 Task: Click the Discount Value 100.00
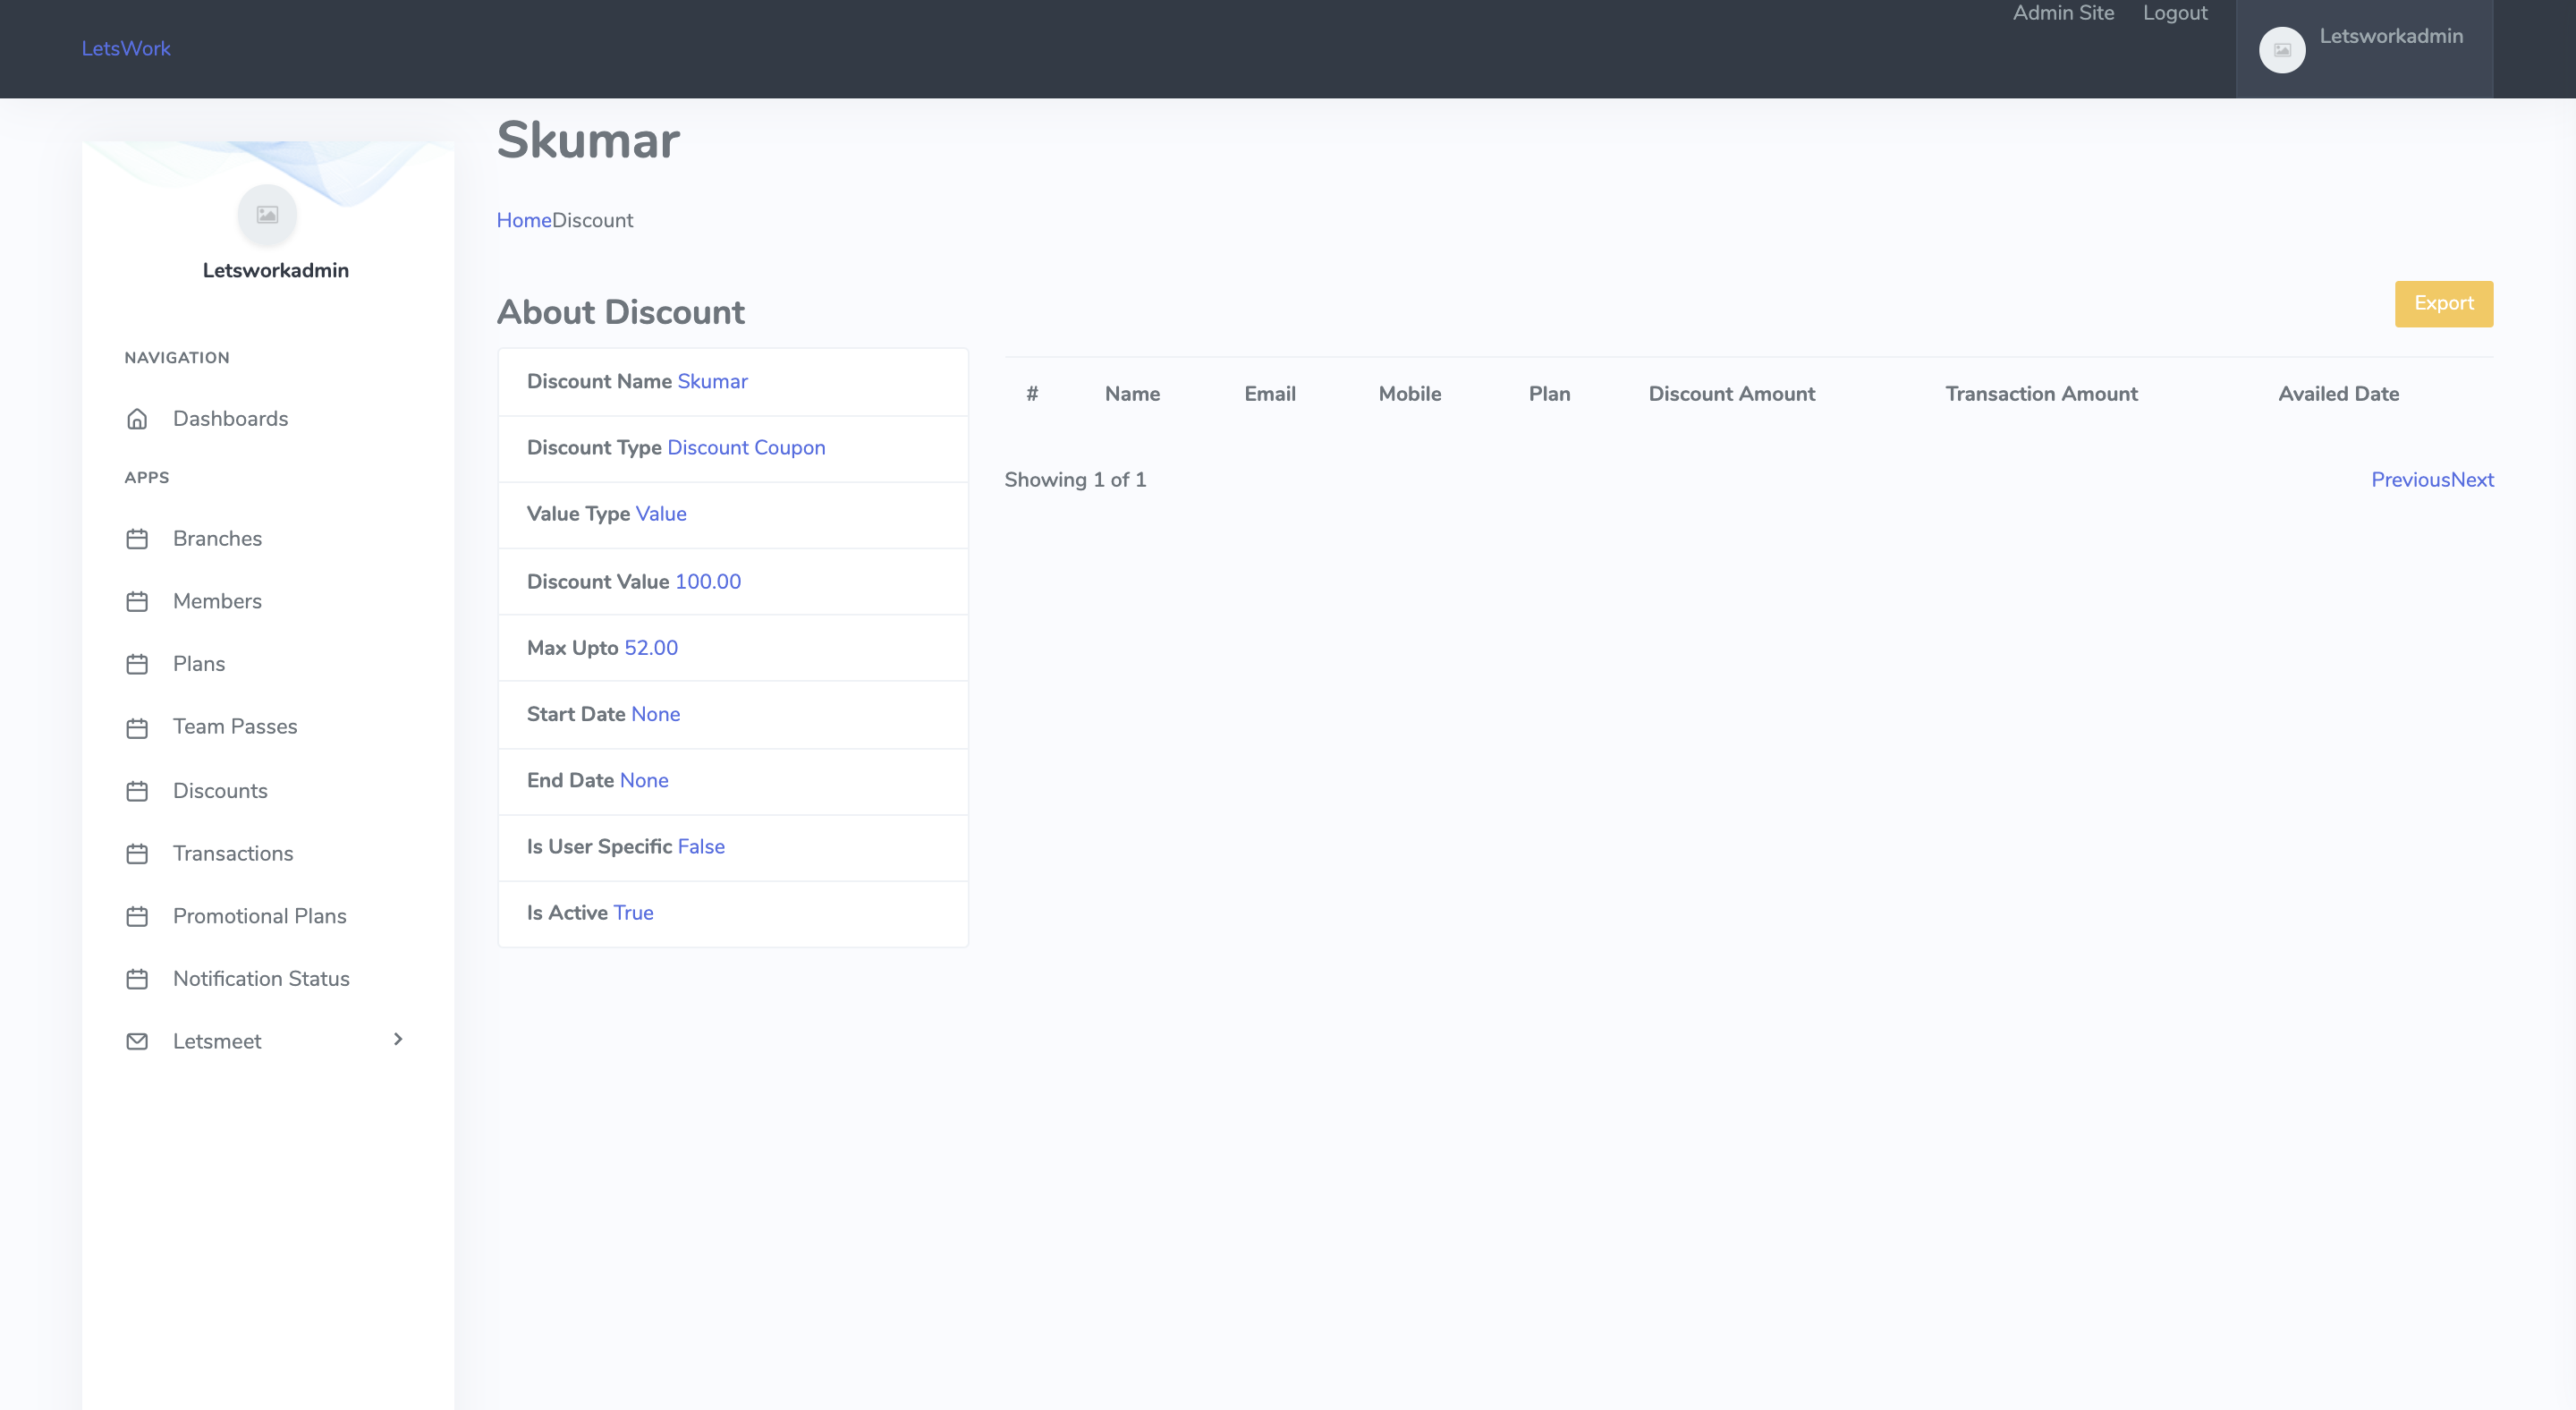[708, 582]
